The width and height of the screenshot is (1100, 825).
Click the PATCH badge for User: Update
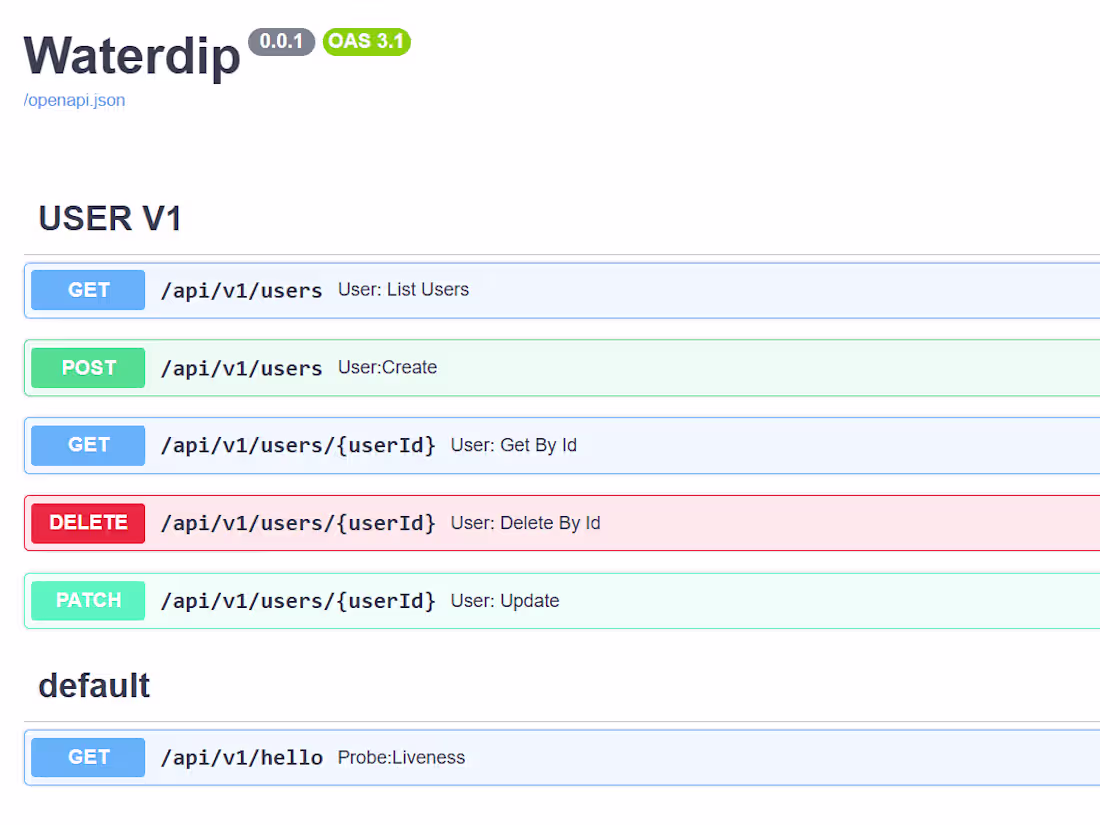(87, 600)
